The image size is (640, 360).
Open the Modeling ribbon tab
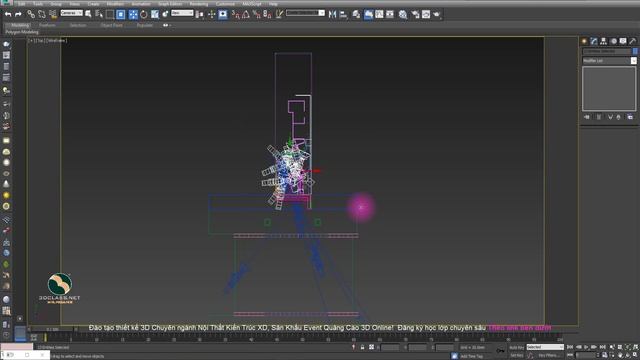coord(20,25)
